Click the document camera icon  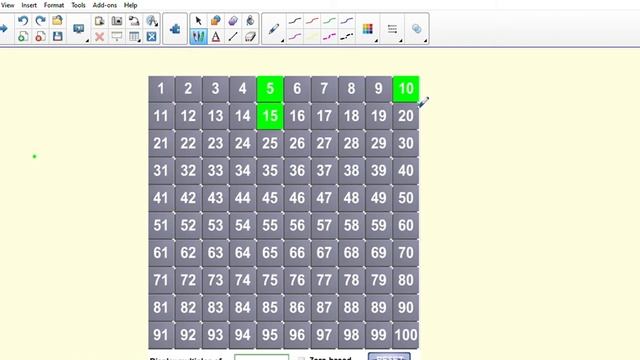[134, 21]
